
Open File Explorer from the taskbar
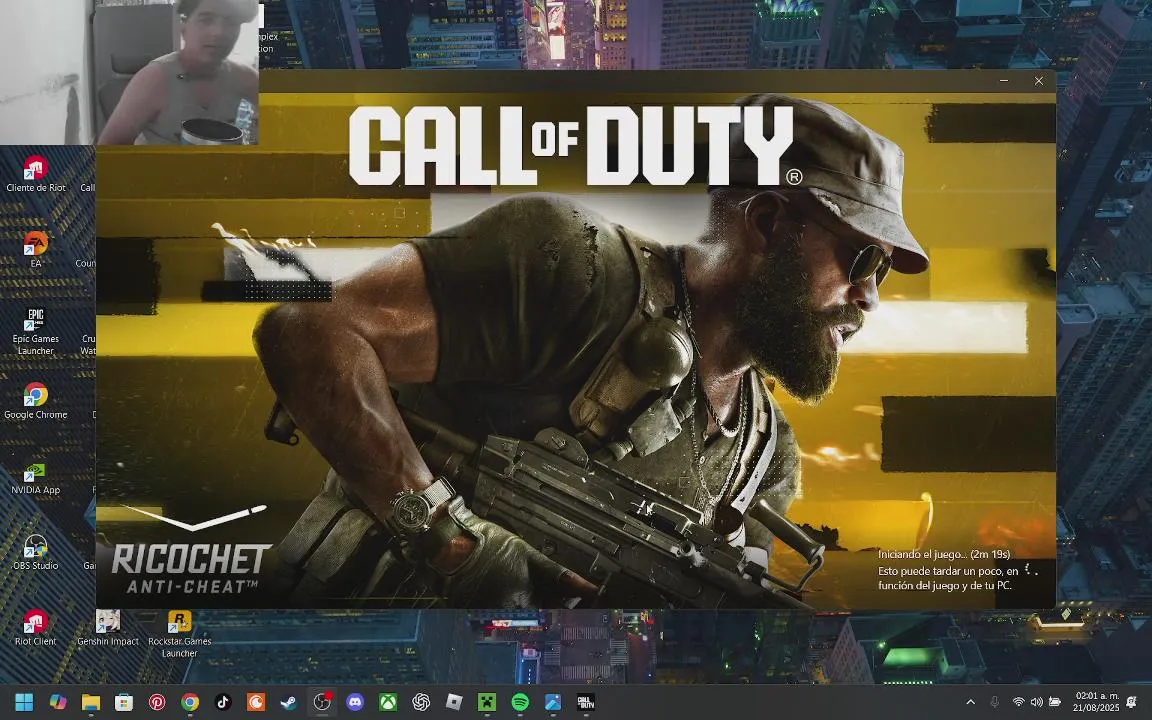90,702
